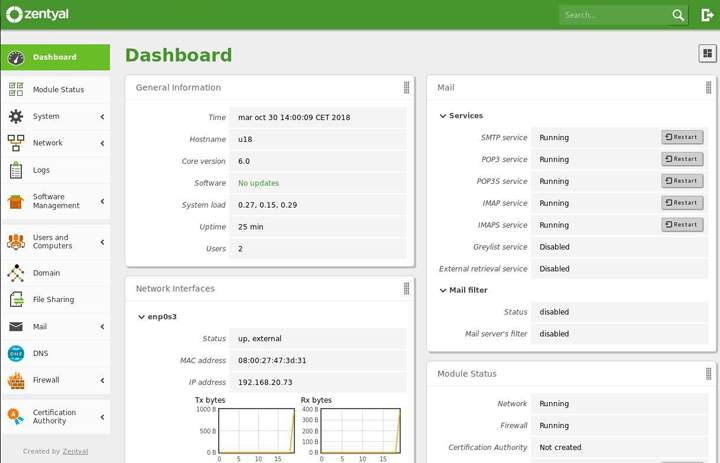Click the Mail envelope icon
This screenshot has width=720, height=463.
click(16, 327)
